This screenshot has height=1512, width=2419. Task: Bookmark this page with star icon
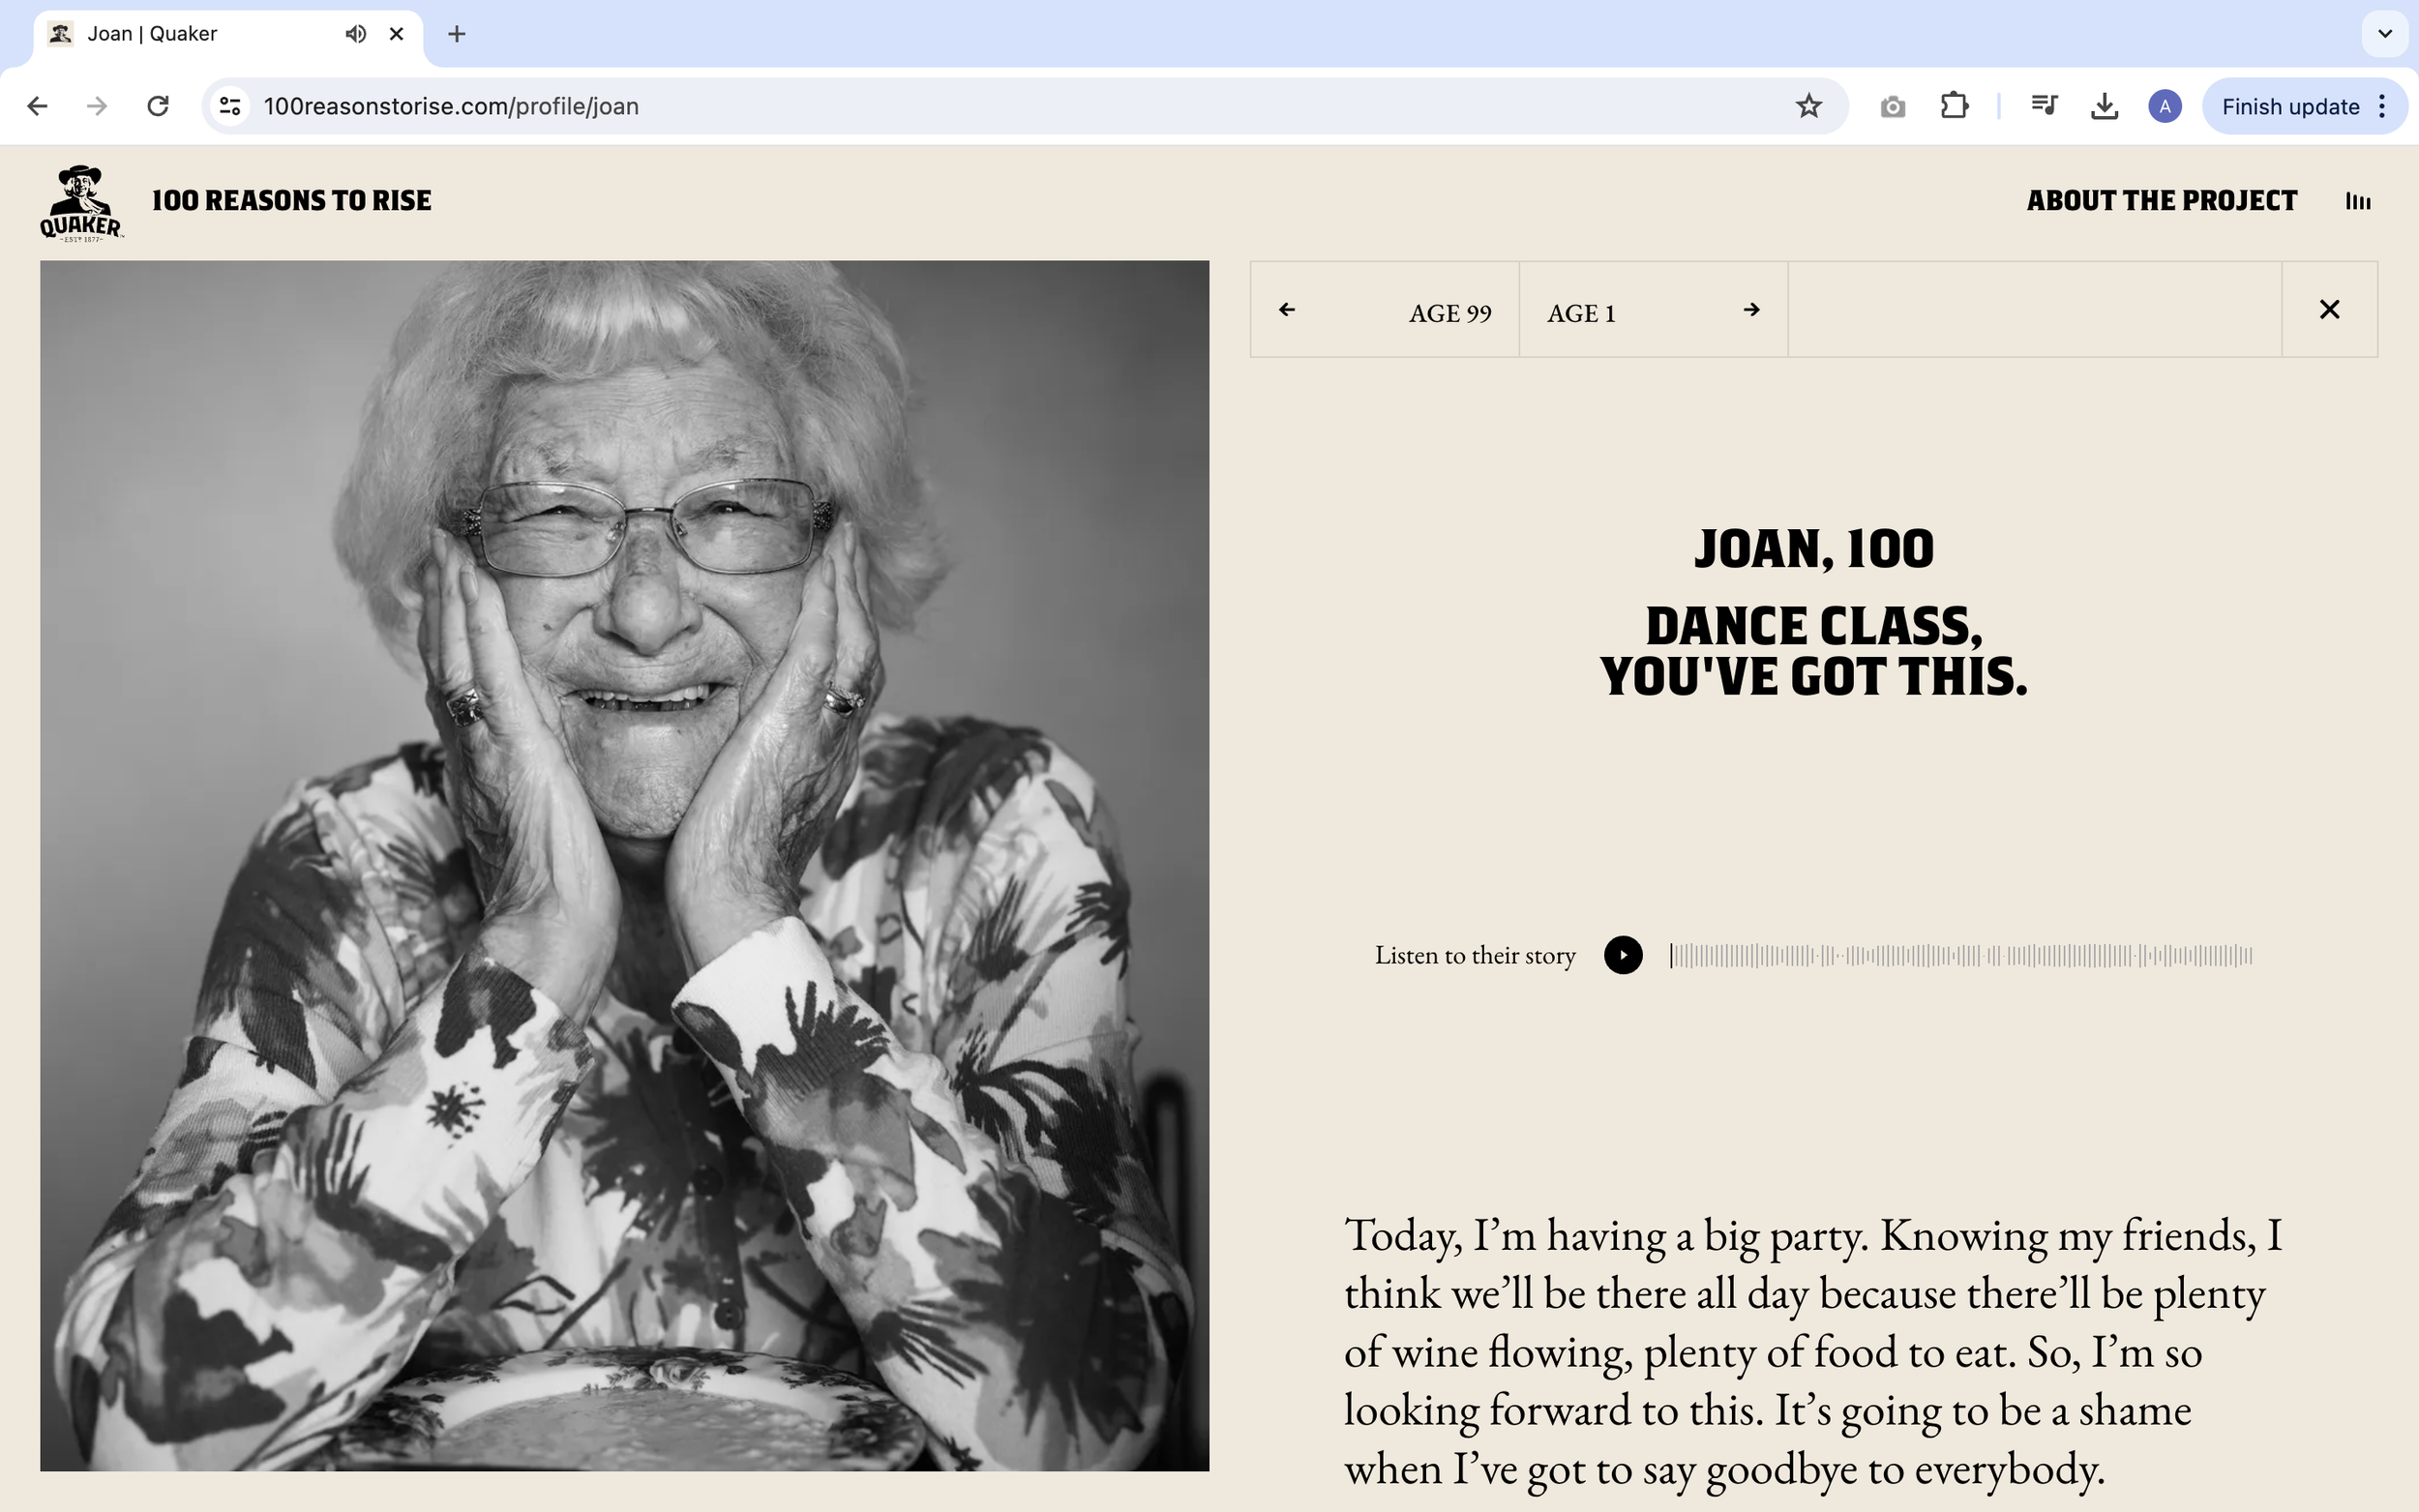coord(1808,106)
